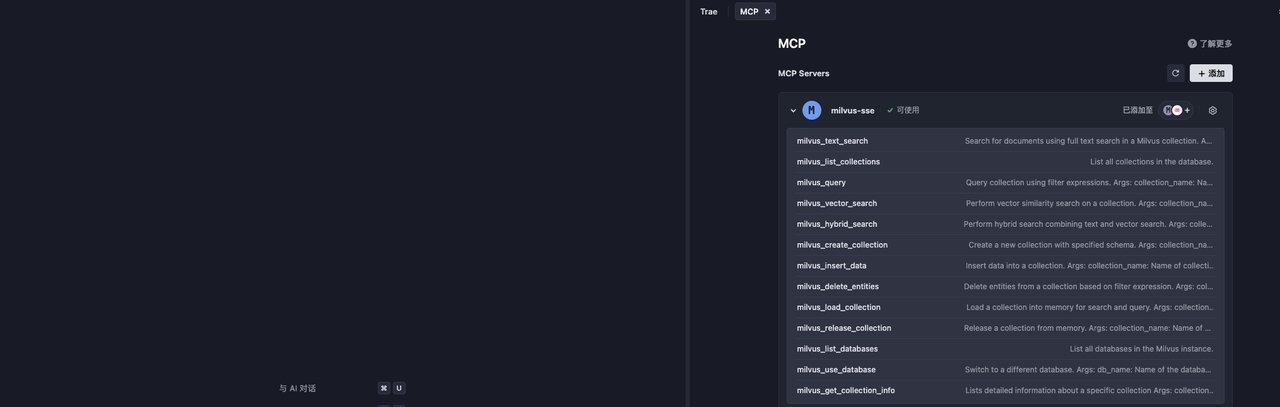Select milvus_delete_entities tool row
The image size is (1280, 407).
[x=1005, y=287]
